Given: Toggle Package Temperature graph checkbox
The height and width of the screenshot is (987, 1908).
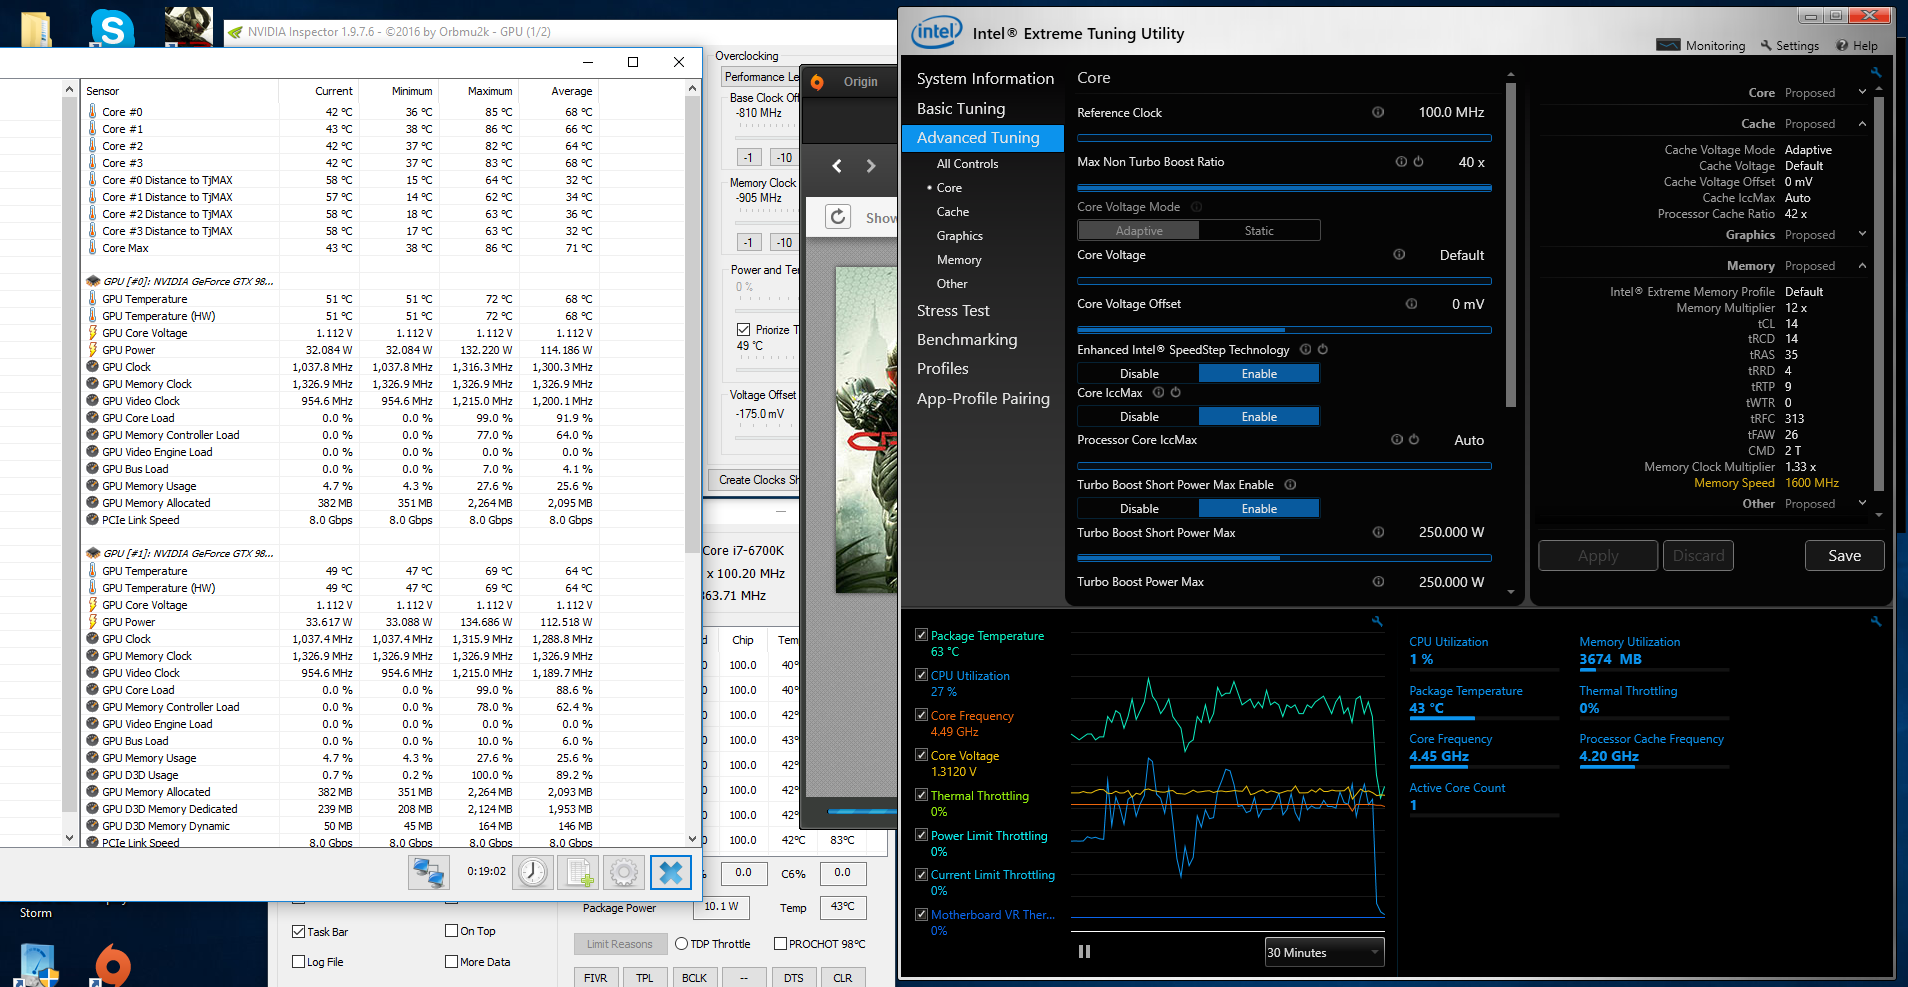Looking at the screenshot, I should [x=921, y=635].
